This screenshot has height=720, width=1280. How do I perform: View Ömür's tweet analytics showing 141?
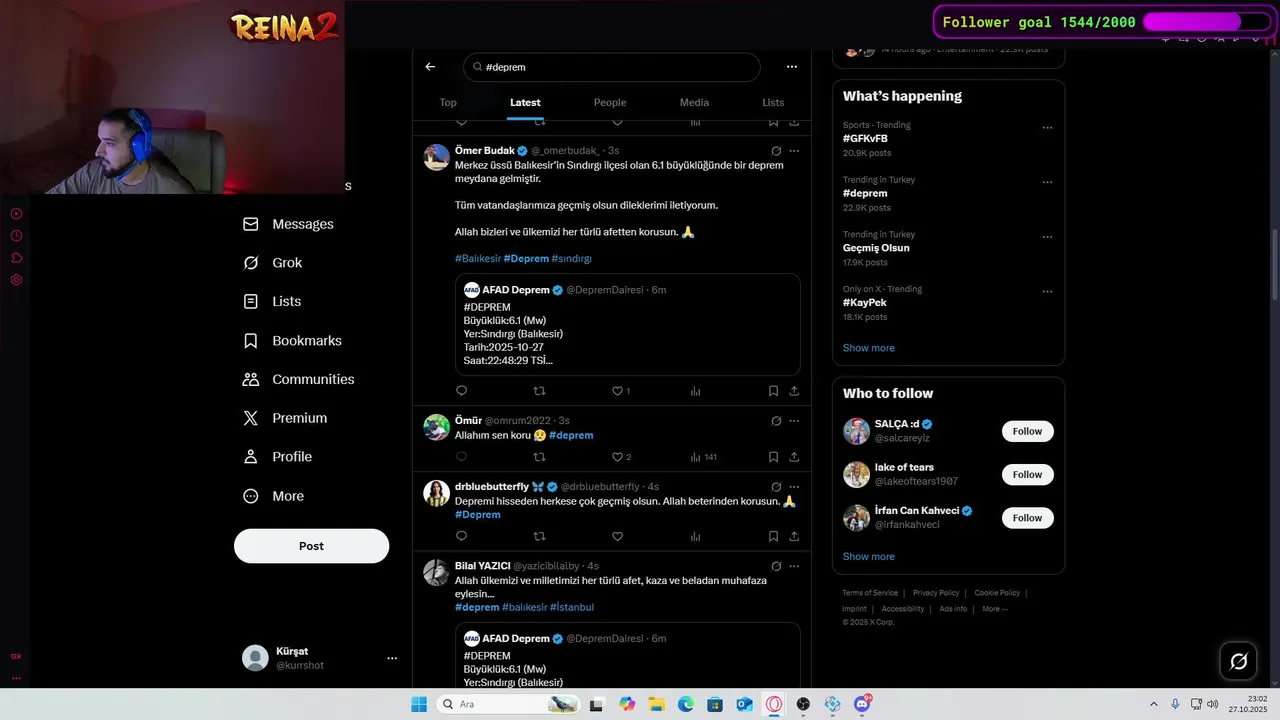pyautogui.click(x=703, y=457)
